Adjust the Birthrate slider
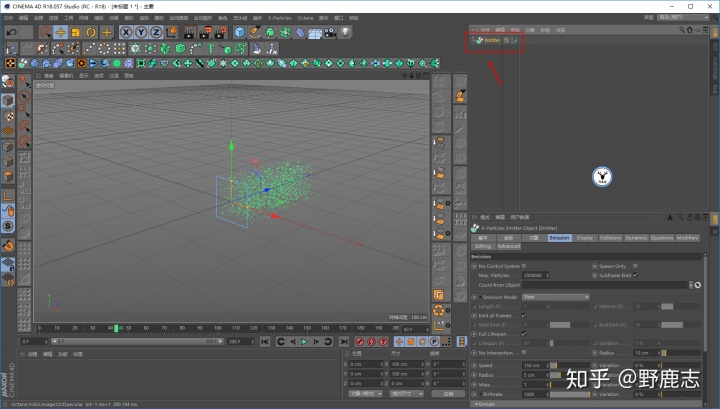The width and height of the screenshot is (720, 409). click(570, 394)
